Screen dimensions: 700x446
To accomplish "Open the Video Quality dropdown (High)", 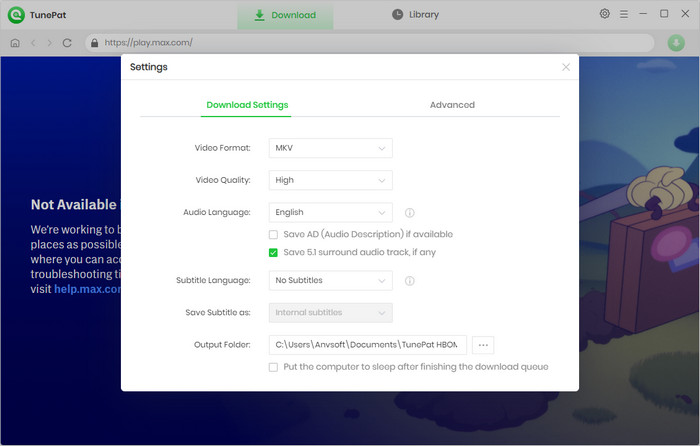I will pyautogui.click(x=330, y=180).
